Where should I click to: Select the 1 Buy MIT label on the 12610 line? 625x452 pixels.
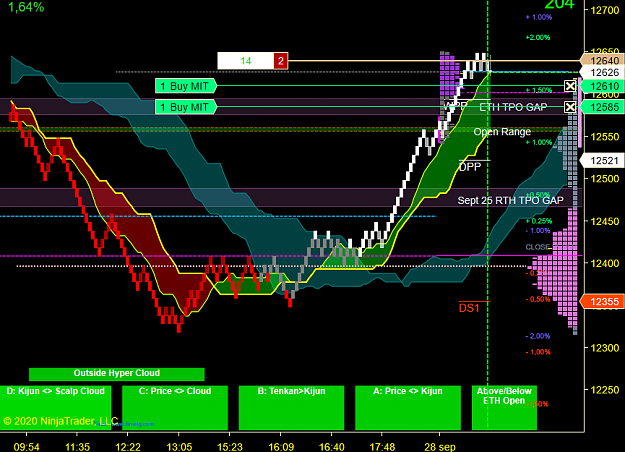pyautogui.click(x=186, y=86)
